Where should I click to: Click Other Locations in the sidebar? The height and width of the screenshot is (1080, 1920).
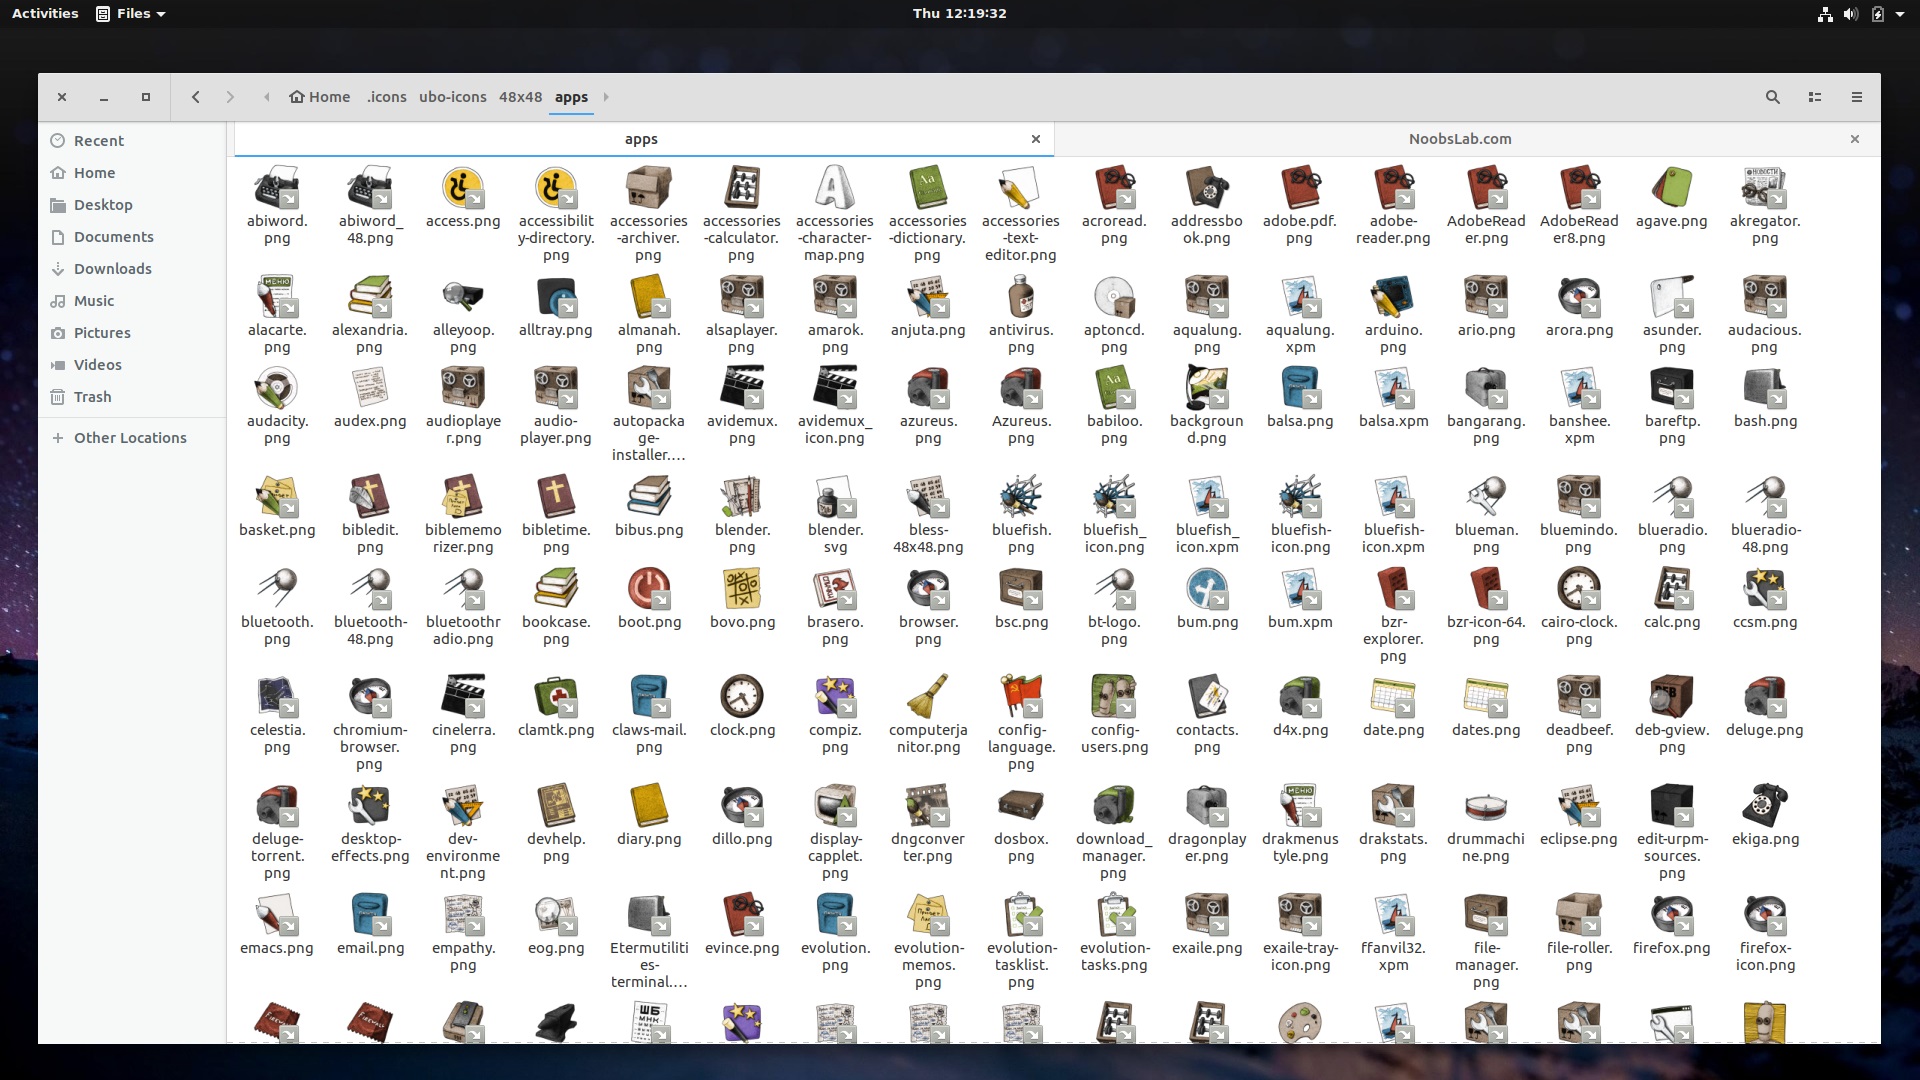pos(130,438)
